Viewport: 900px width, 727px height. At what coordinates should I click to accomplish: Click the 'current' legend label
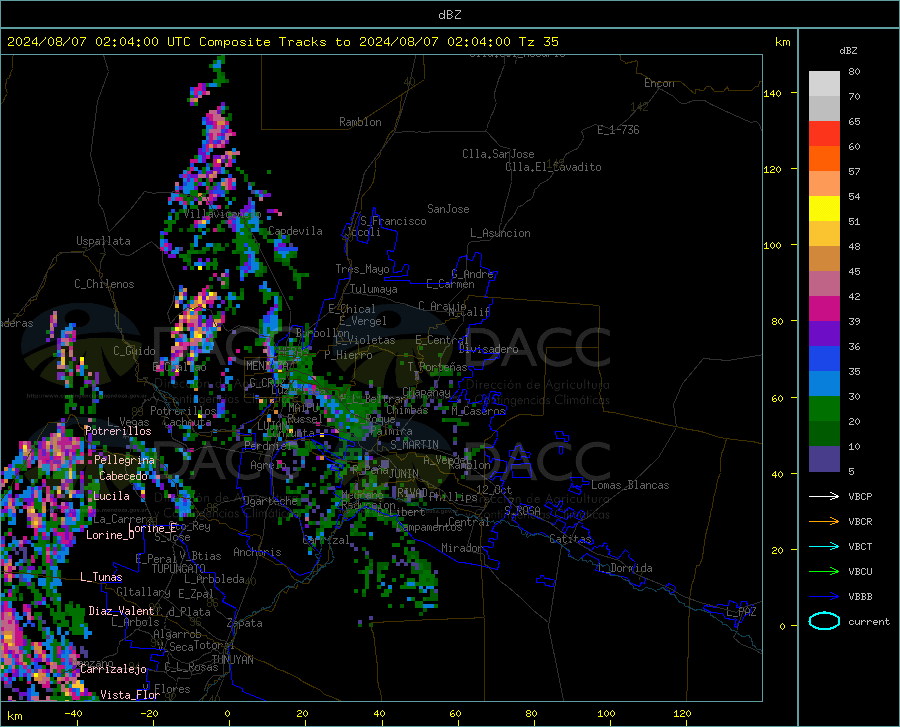point(869,621)
